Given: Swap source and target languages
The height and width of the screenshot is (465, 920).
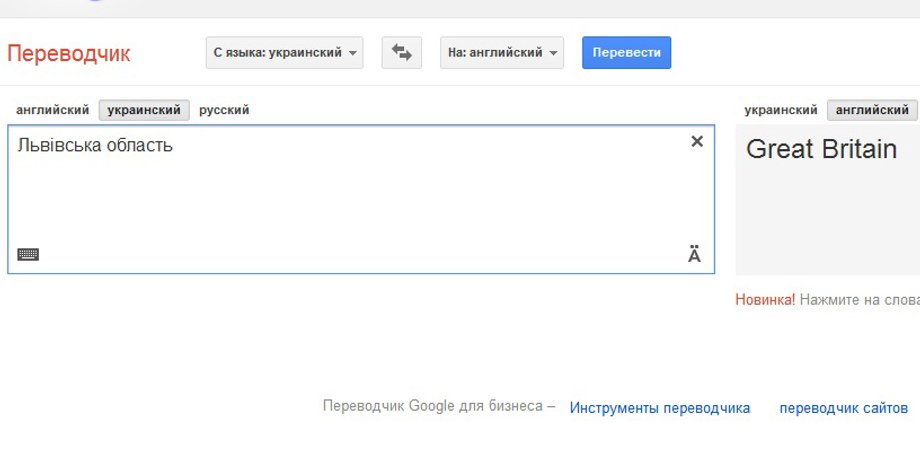Looking at the screenshot, I should pos(402,53).
